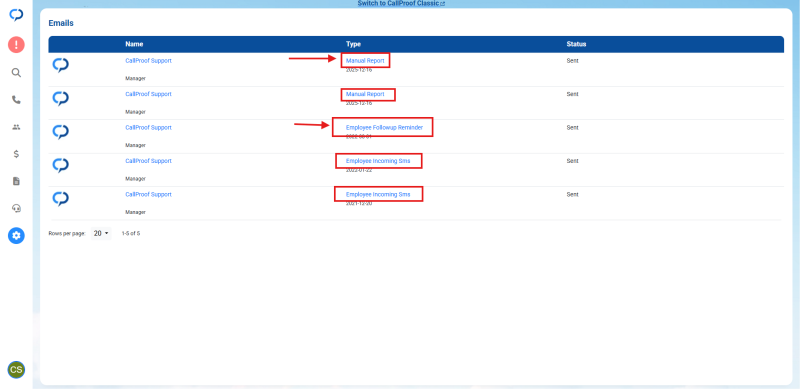Click the chat bubble icon in the 2021-12-20 Incoming Sms row
The image size is (800, 389).
pos(61,199)
